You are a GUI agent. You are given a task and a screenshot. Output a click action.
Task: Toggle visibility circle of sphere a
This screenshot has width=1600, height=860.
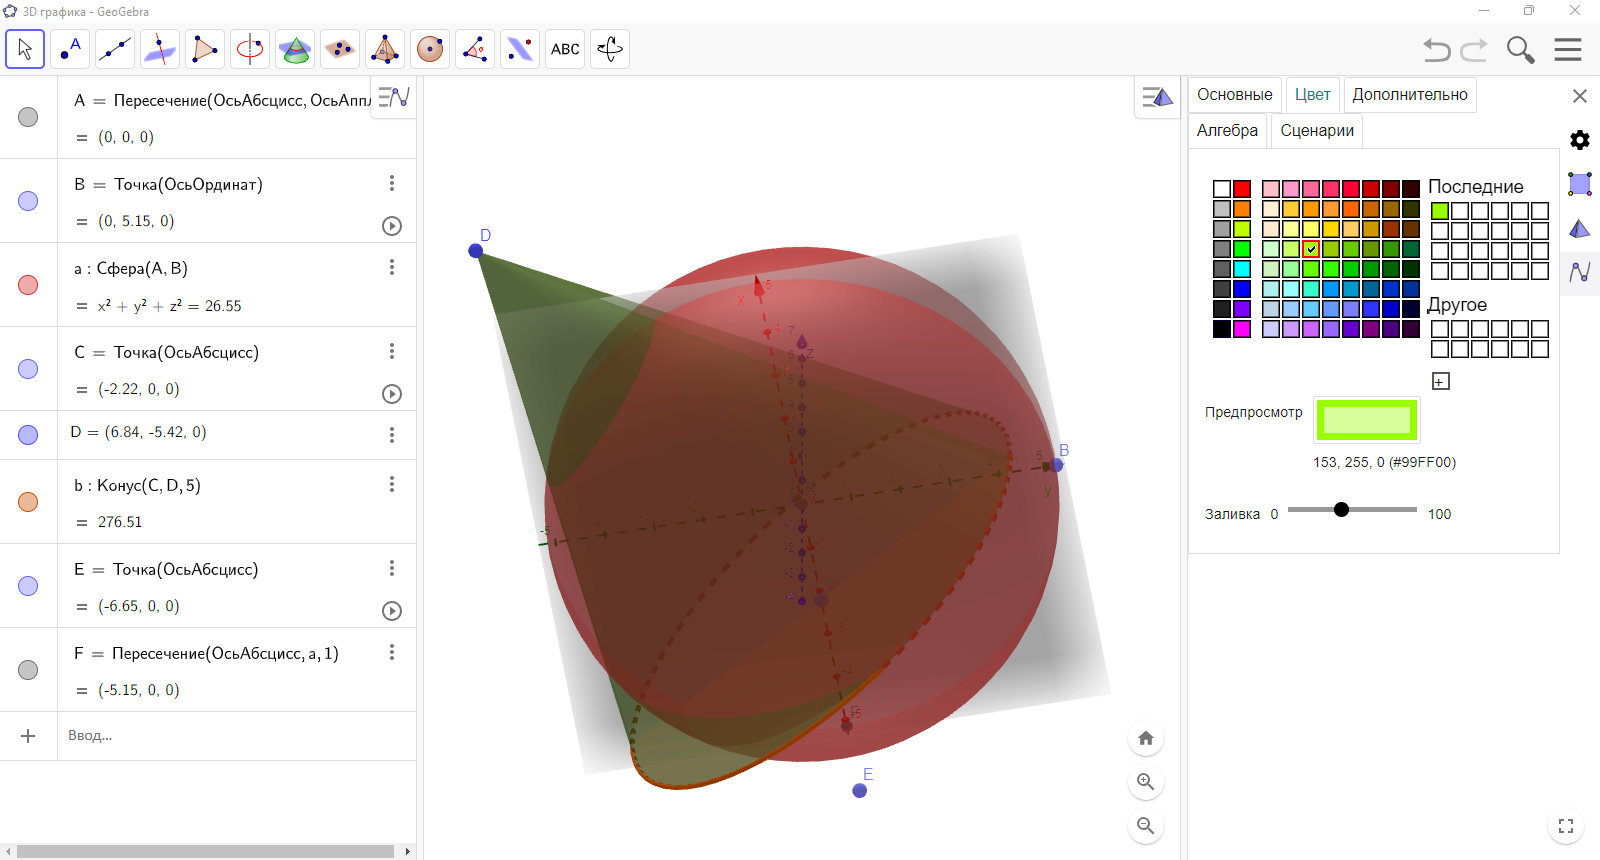28,285
